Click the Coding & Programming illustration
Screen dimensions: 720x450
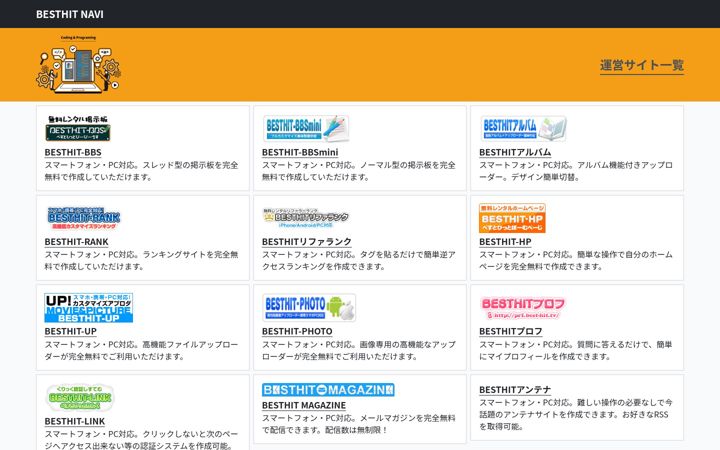[79, 64]
